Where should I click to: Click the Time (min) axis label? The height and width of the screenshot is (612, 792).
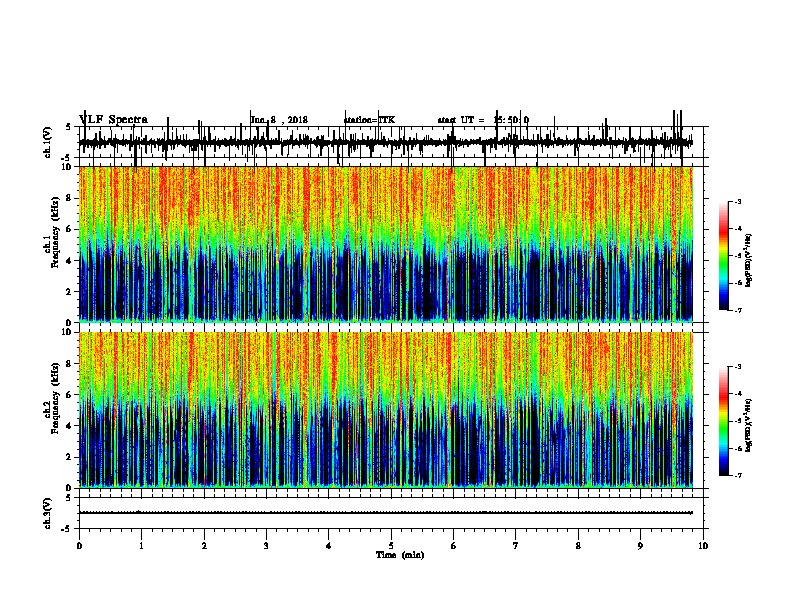[400, 555]
